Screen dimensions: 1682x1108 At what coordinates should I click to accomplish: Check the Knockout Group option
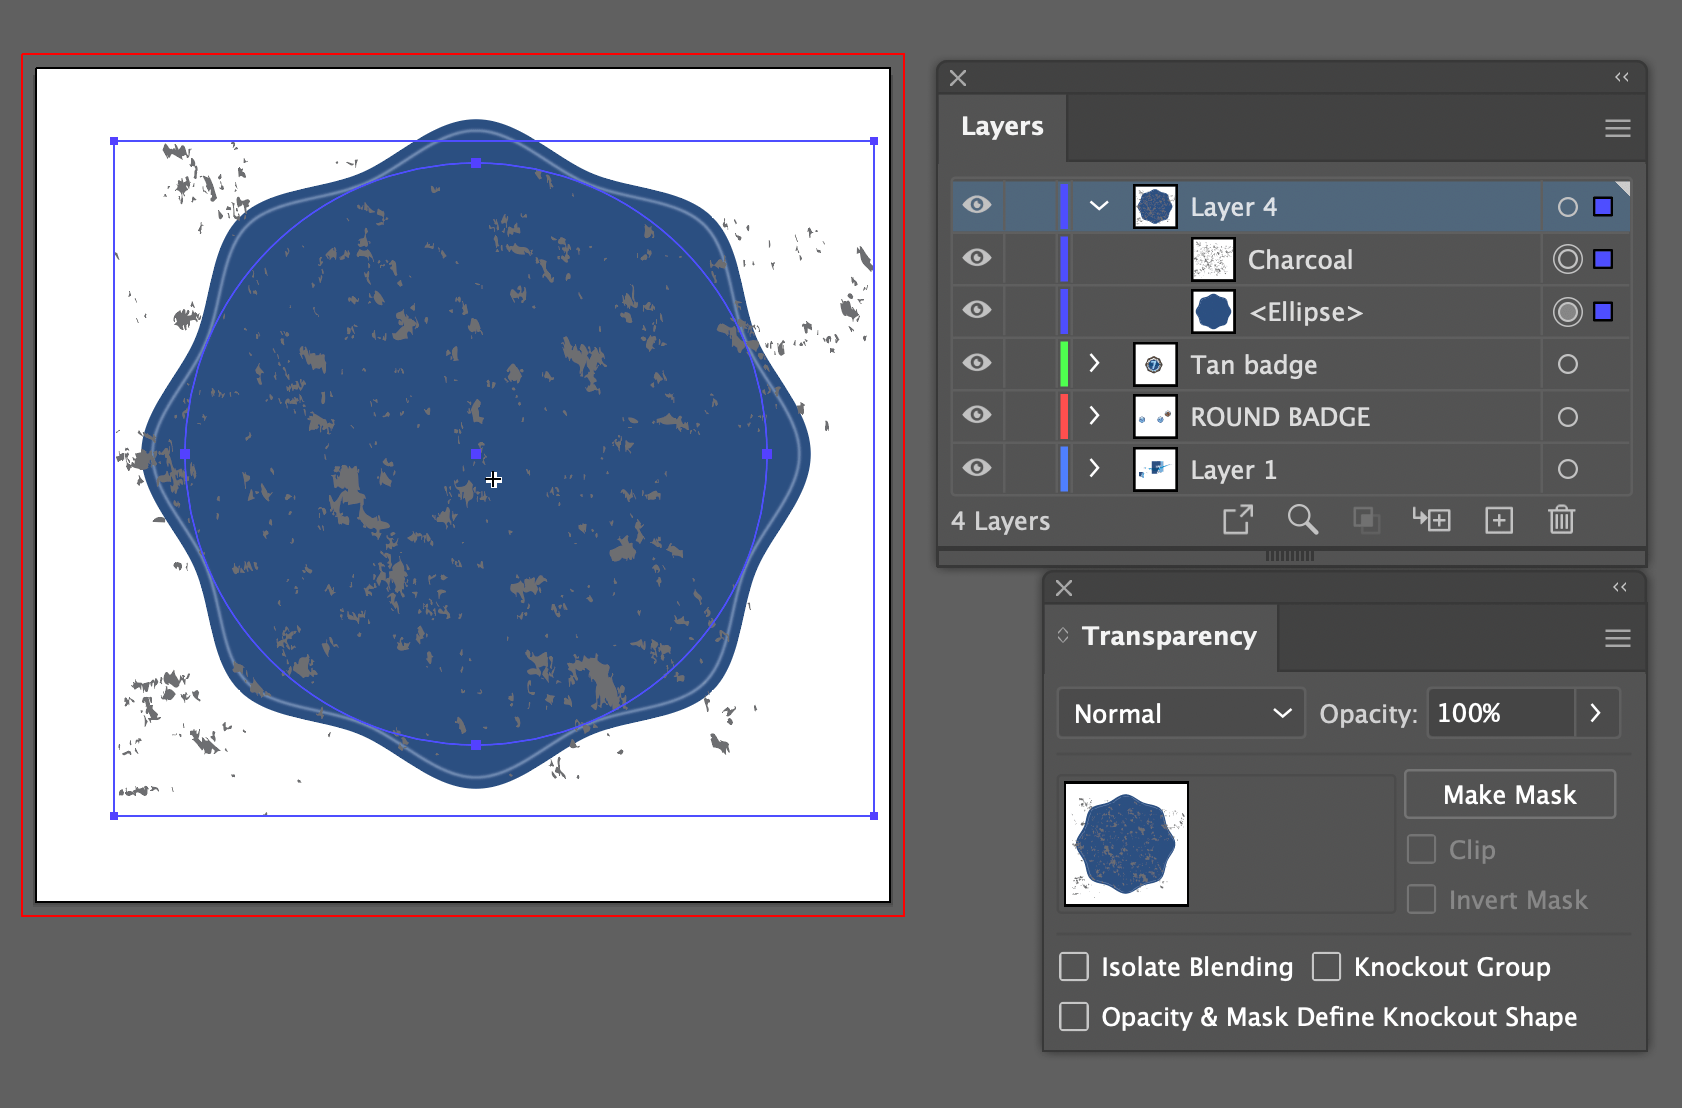[1327, 966]
